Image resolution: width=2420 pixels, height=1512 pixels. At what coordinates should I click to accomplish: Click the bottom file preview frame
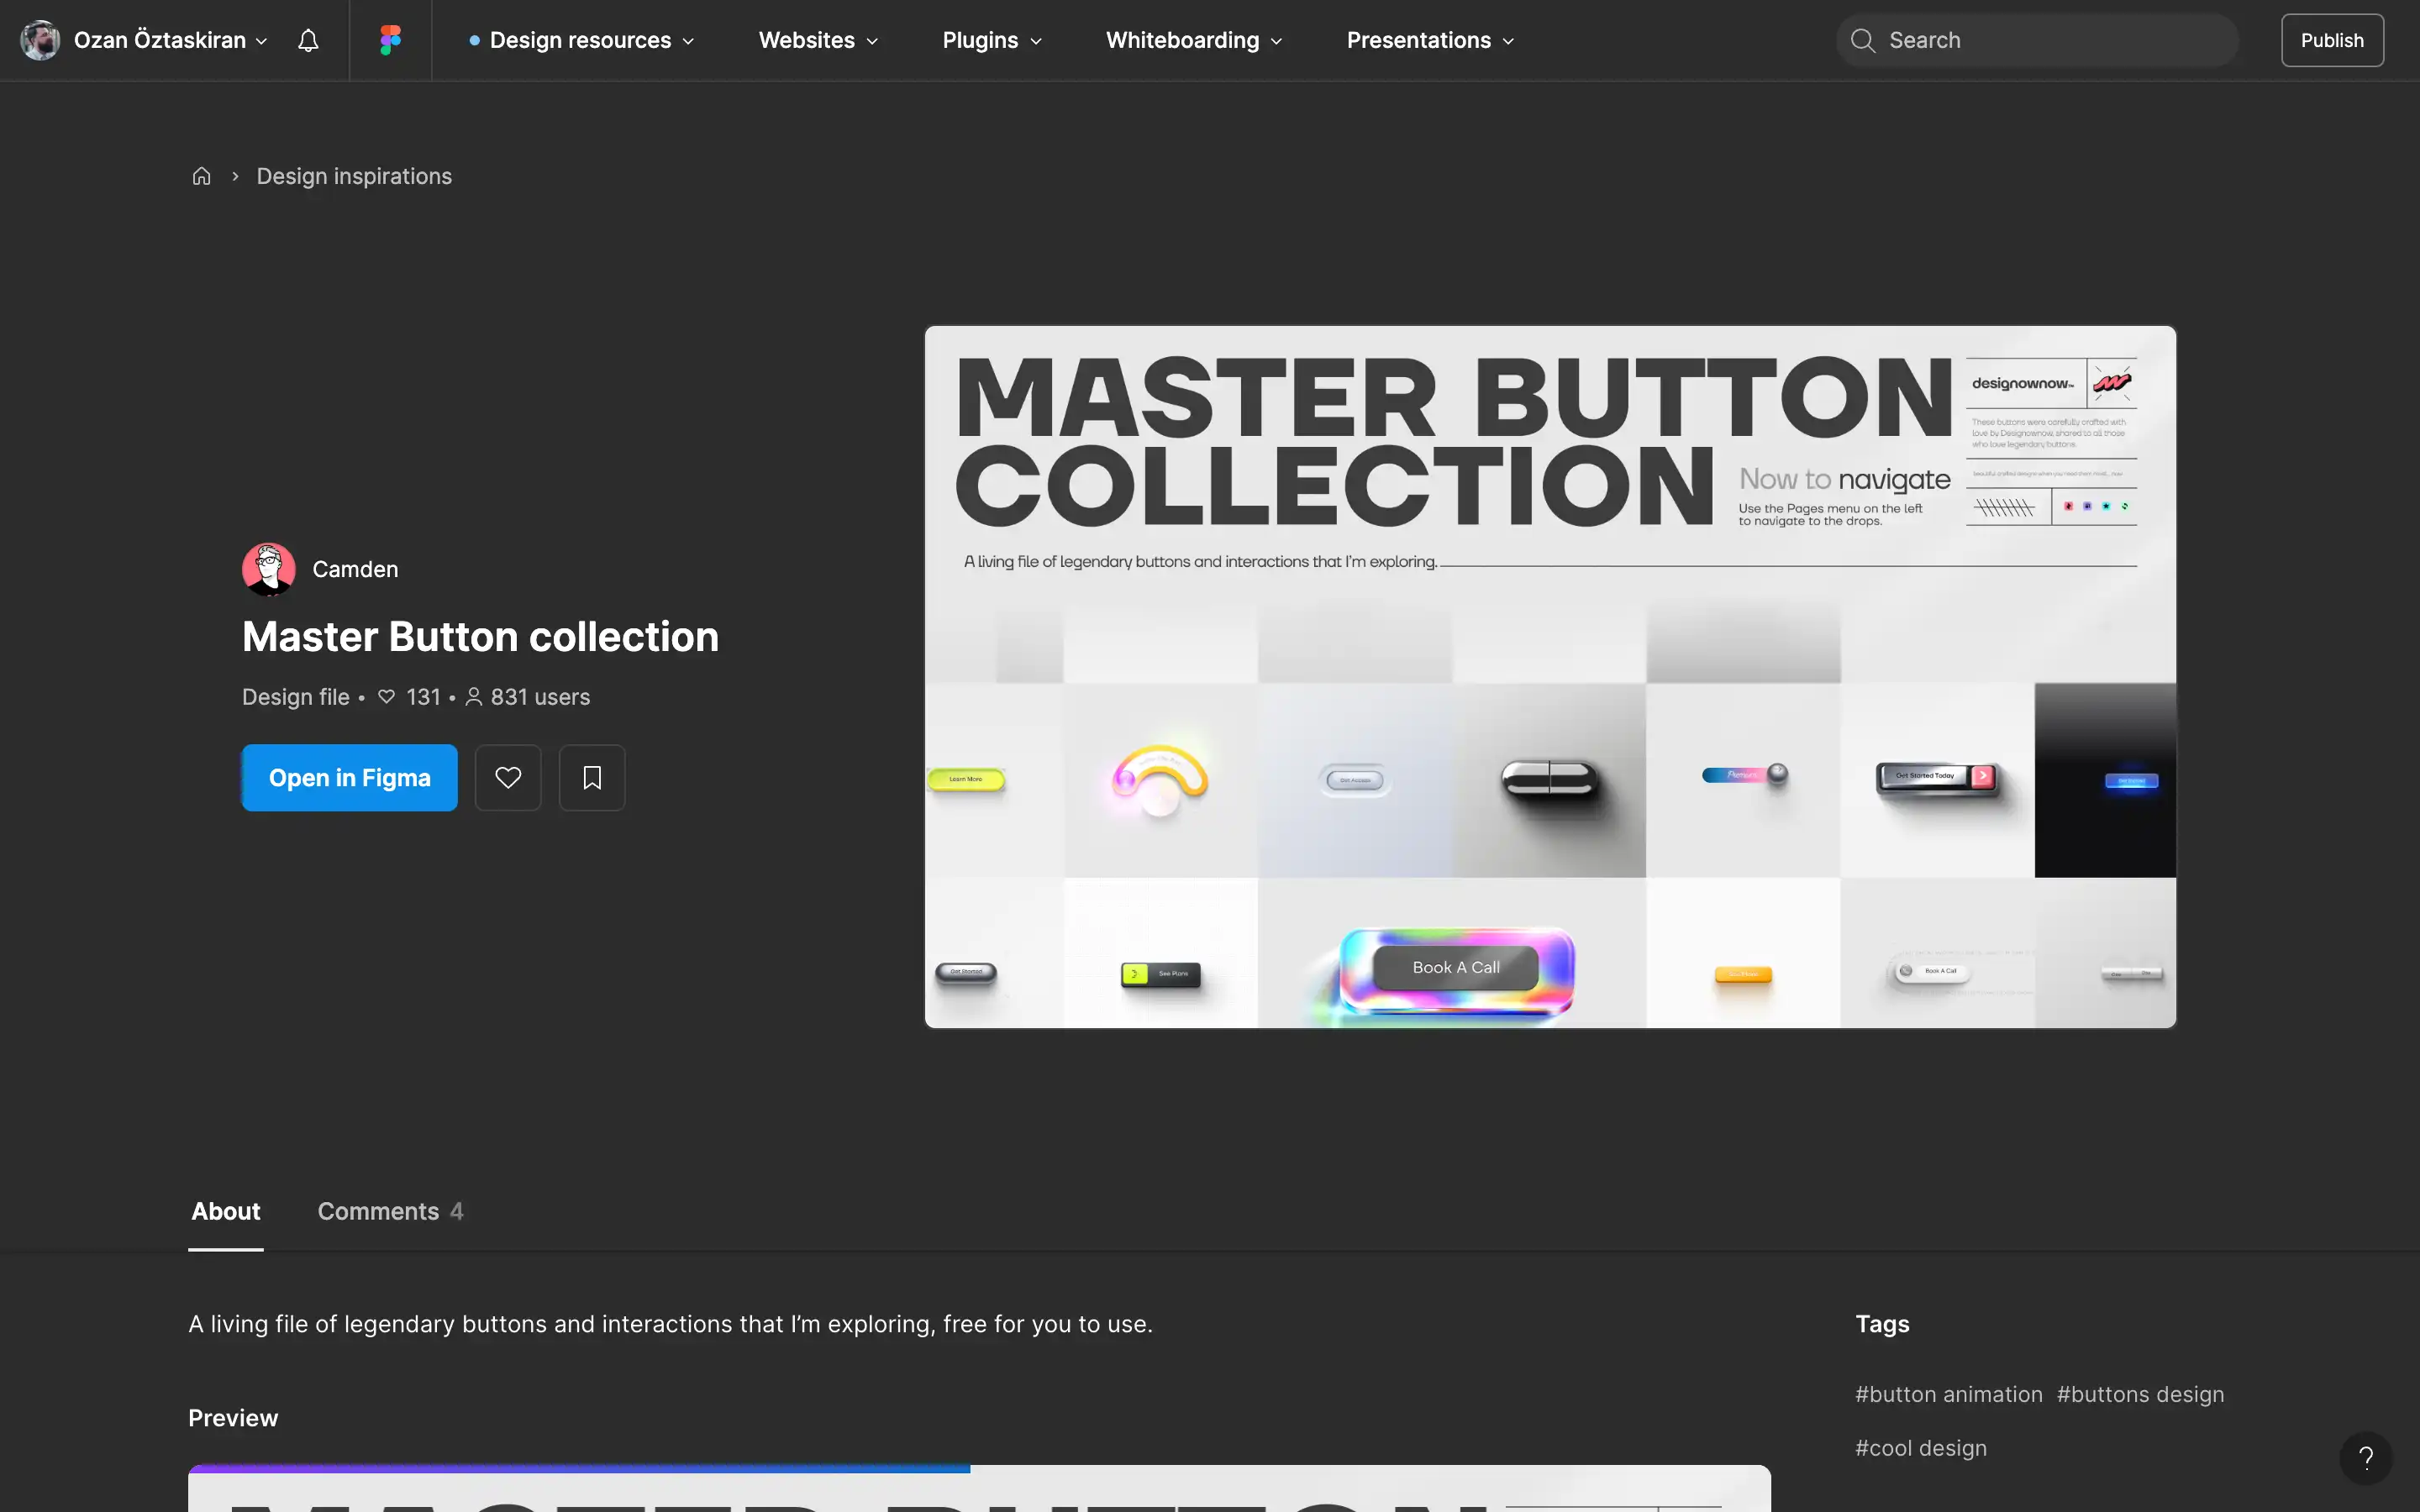(x=979, y=1489)
